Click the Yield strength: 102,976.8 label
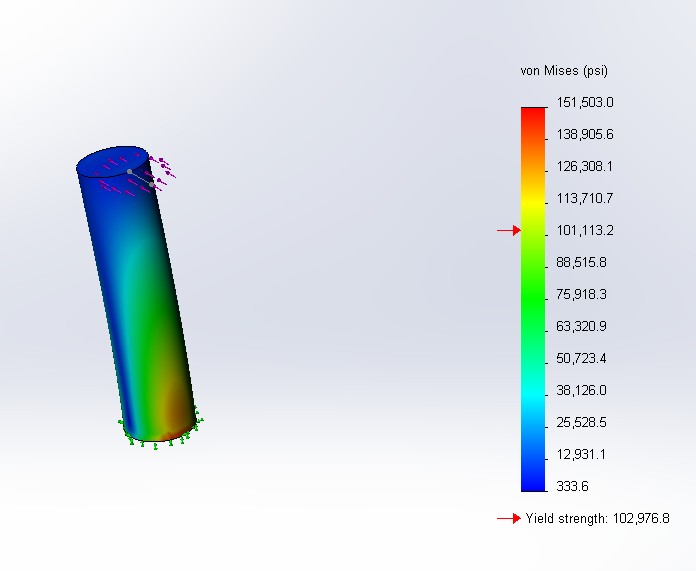 [597, 519]
